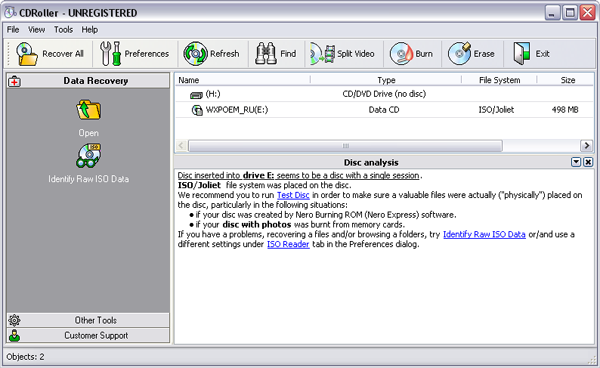Click the horizontal scrollbar left arrow
This screenshot has height=368, width=600.
point(181,146)
